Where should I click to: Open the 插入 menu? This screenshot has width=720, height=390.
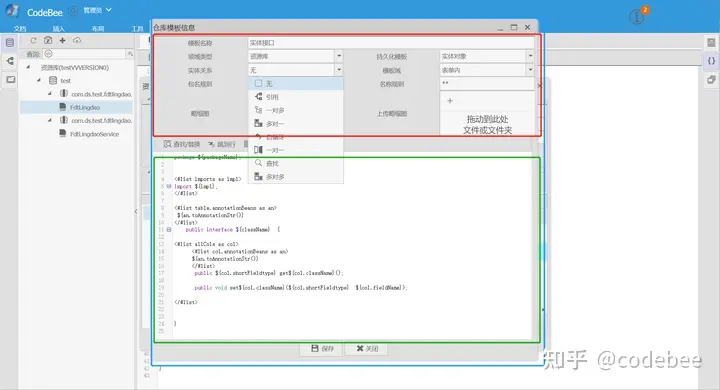click(x=58, y=29)
